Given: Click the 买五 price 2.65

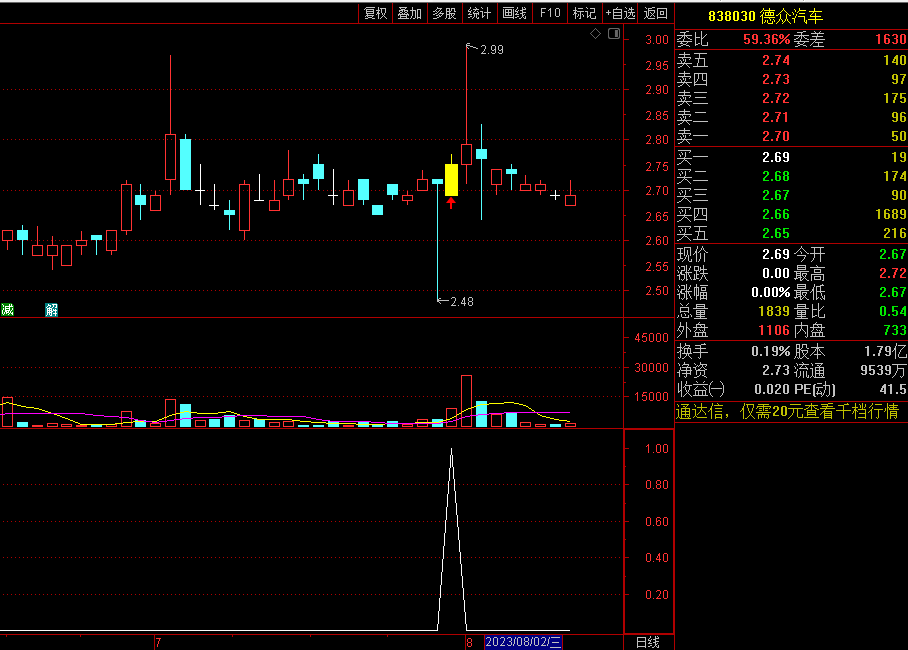Looking at the screenshot, I should 776,233.
